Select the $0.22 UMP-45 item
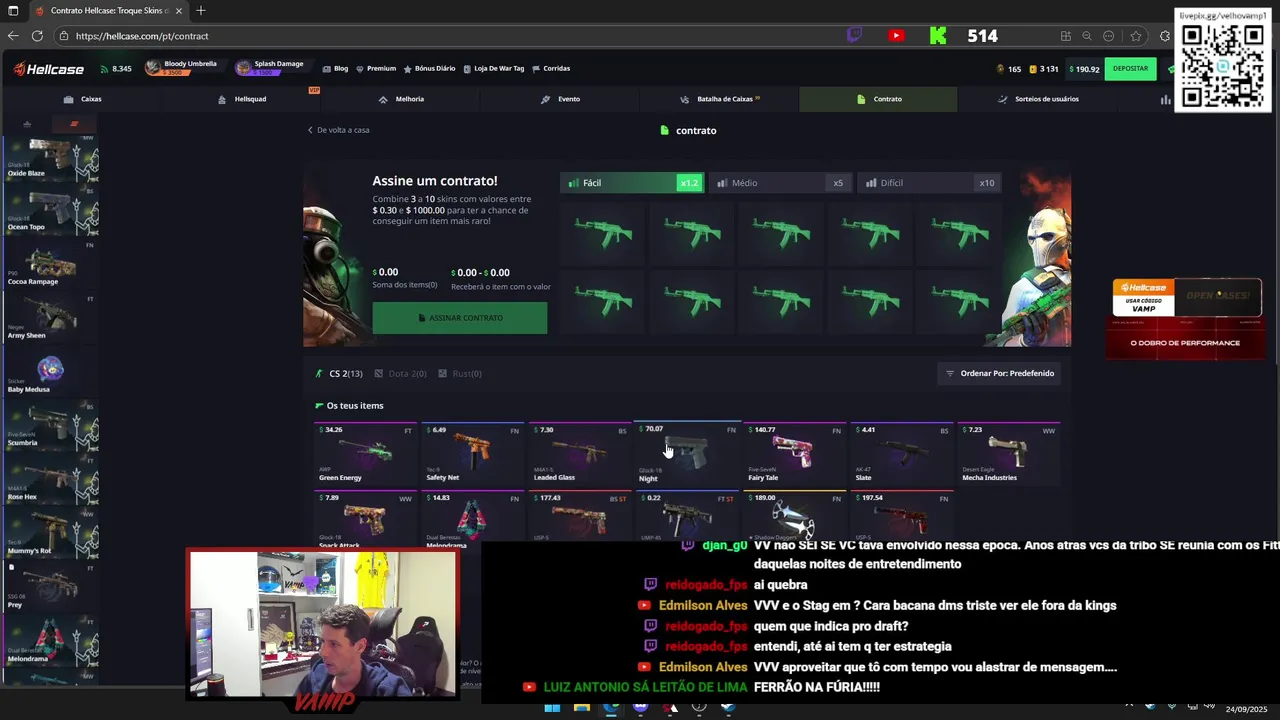Viewport: 1280px width, 720px height. [x=687, y=516]
